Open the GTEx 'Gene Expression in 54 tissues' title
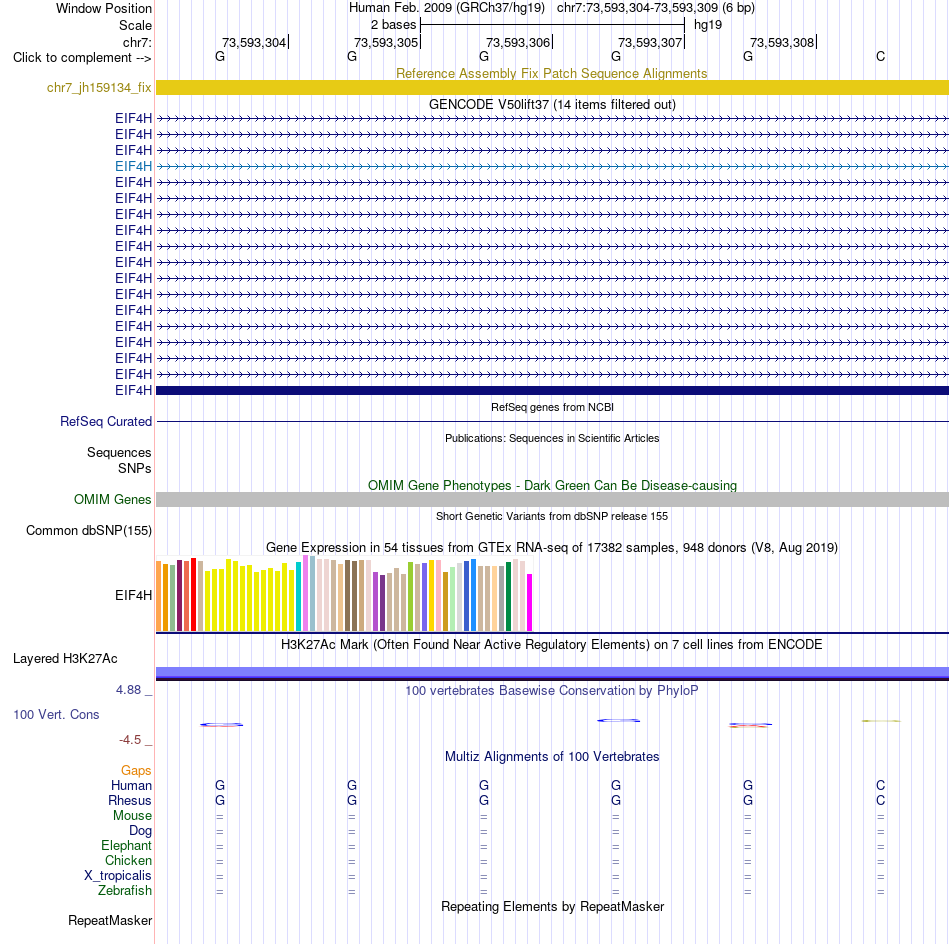Image resolution: width=950 pixels, height=944 pixels. tap(552, 548)
